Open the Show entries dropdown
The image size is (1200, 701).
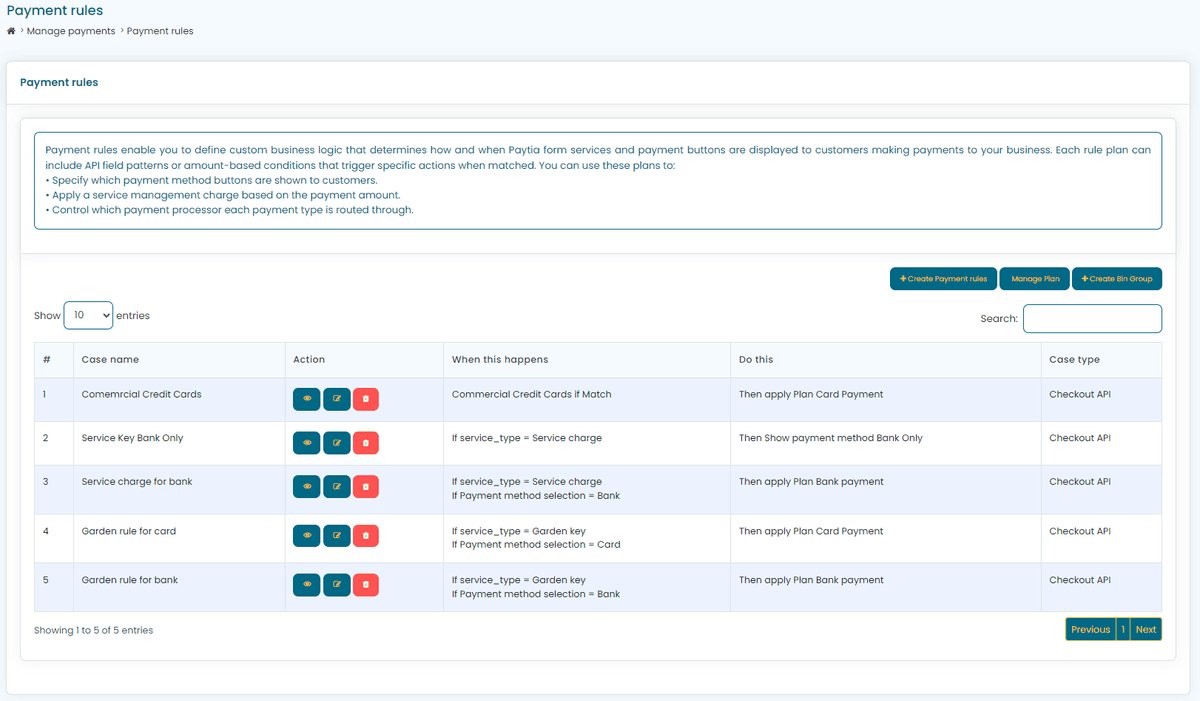pos(88,315)
